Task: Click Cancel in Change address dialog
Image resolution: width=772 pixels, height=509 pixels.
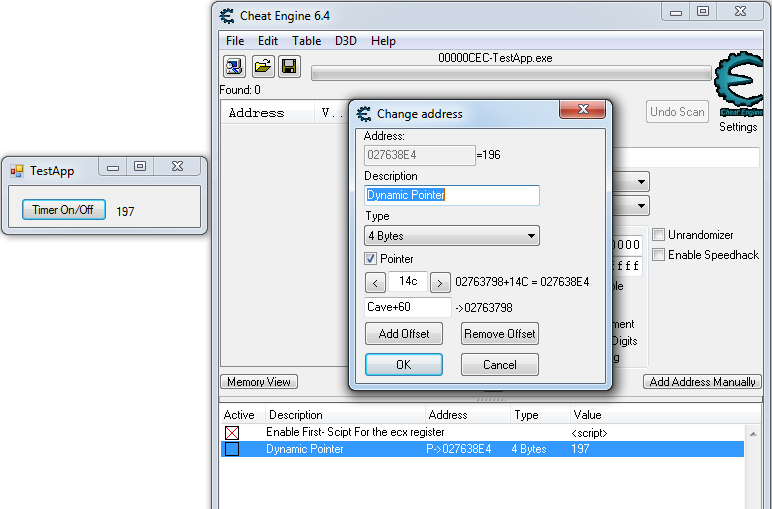Action: (x=500, y=365)
